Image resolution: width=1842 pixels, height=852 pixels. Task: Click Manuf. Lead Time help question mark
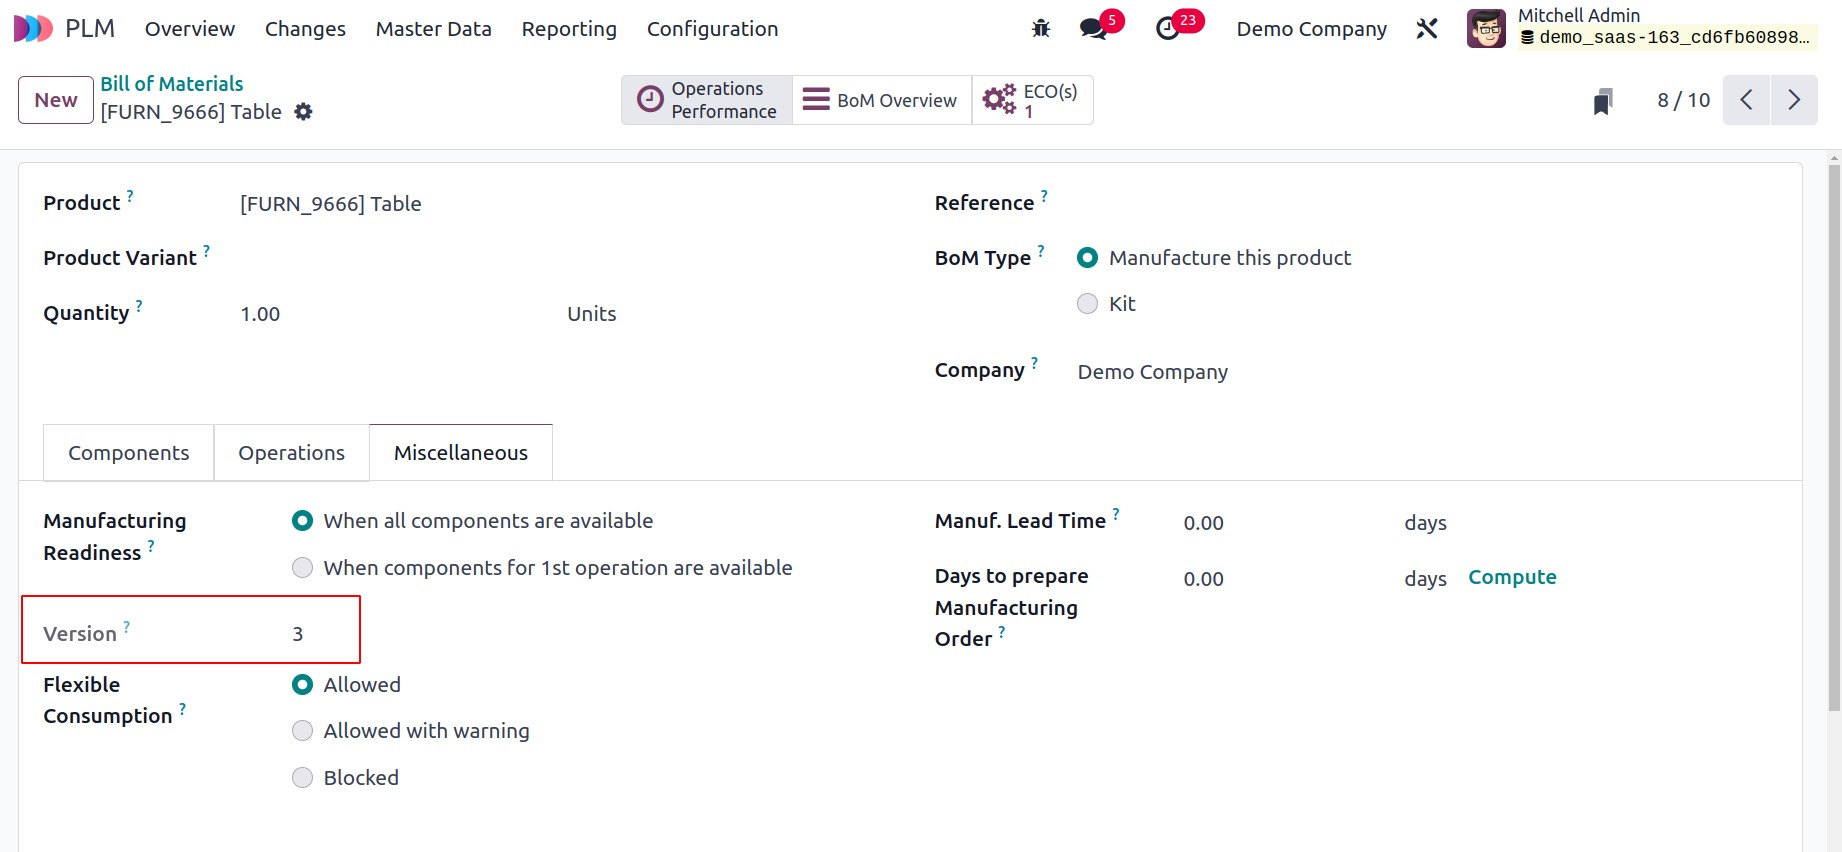point(1116,514)
